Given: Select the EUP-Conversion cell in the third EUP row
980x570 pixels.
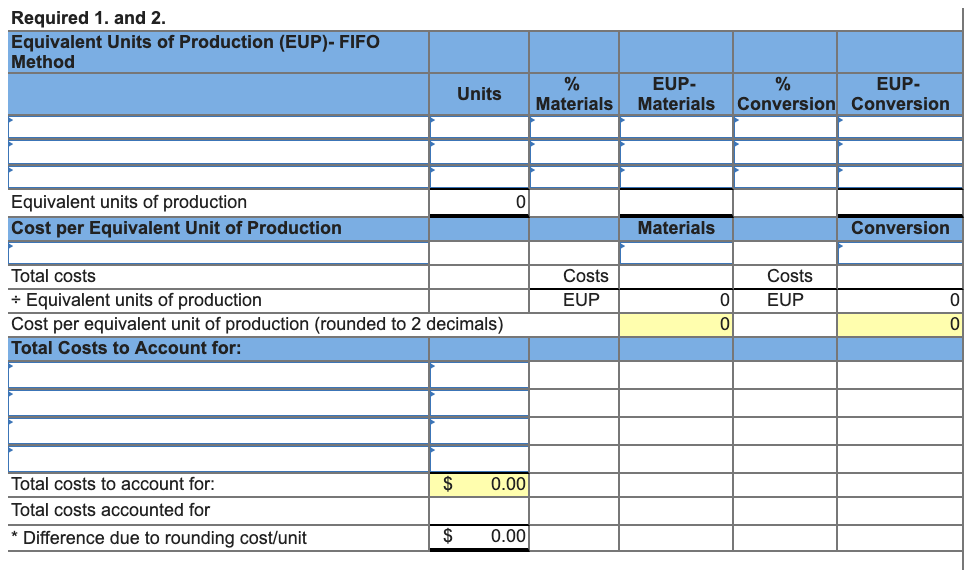Looking at the screenshot, I should [x=901, y=177].
